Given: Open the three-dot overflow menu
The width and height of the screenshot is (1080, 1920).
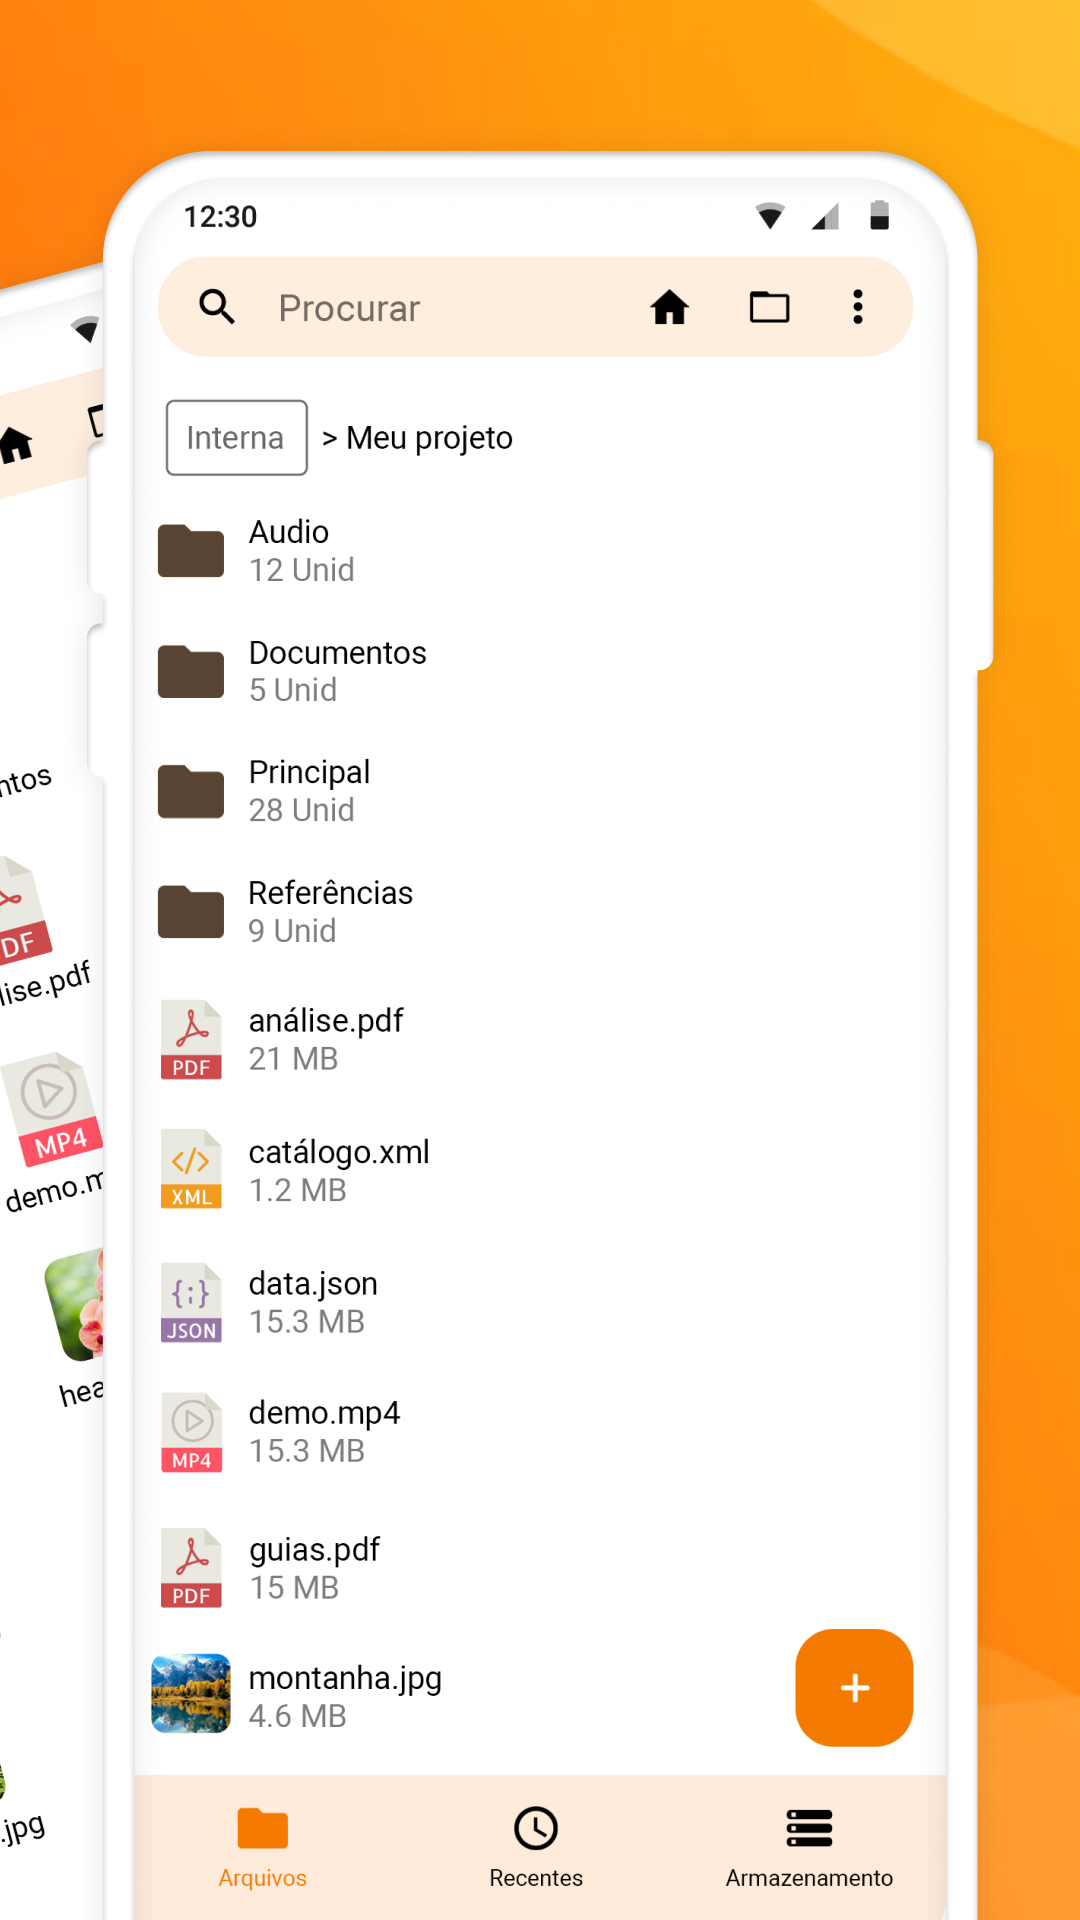Looking at the screenshot, I should (857, 307).
